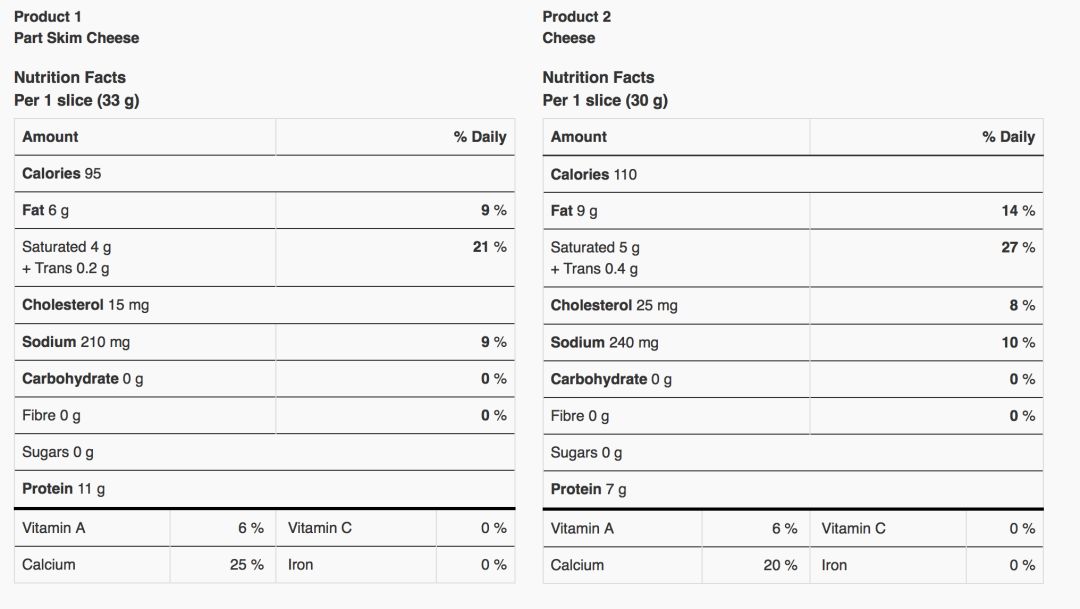1080x609 pixels.
Task: Select Product 1 Vitamin C cell
Action: pyautogui.click(x=355, y=528)
